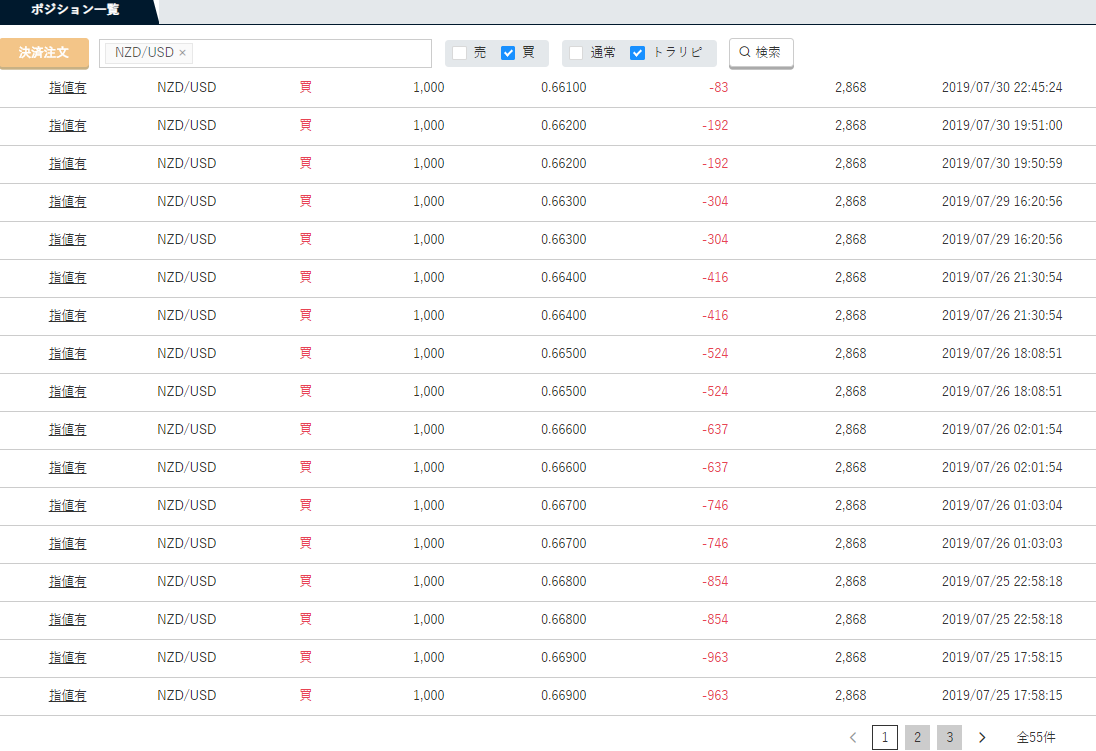Click -746 loss in 01:03:03 row
Viewport: 1096px width, 751px height.
[x=715, y=543]
